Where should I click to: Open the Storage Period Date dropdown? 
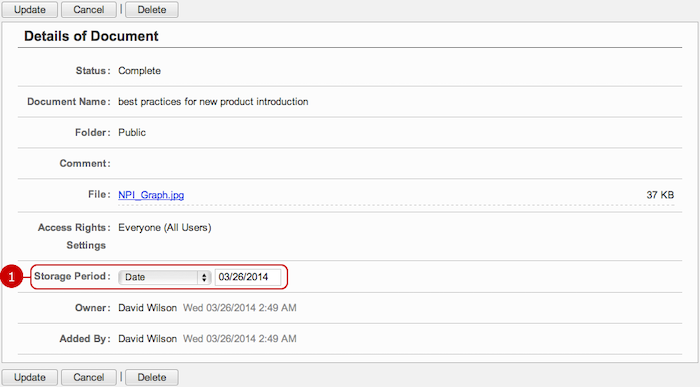[x=164, y=277]
